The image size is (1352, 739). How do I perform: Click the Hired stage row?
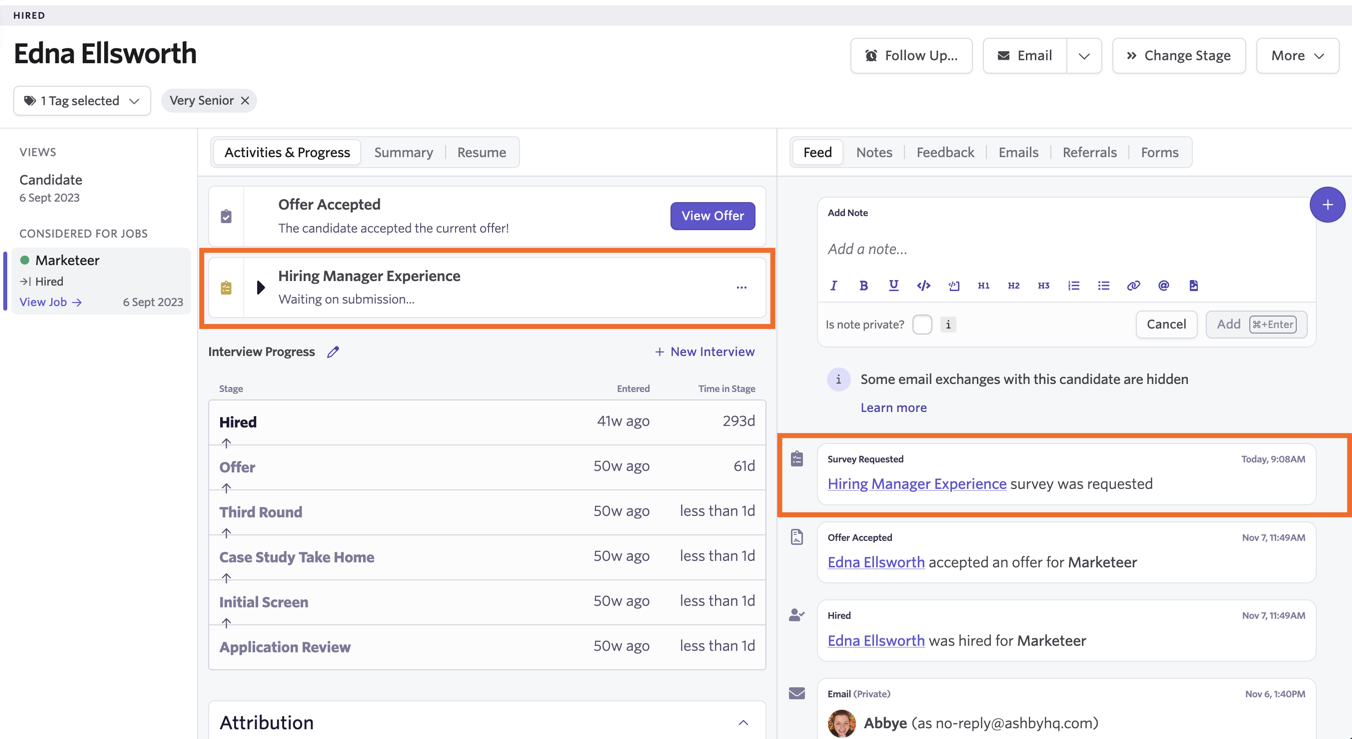(x=487, y=422)
